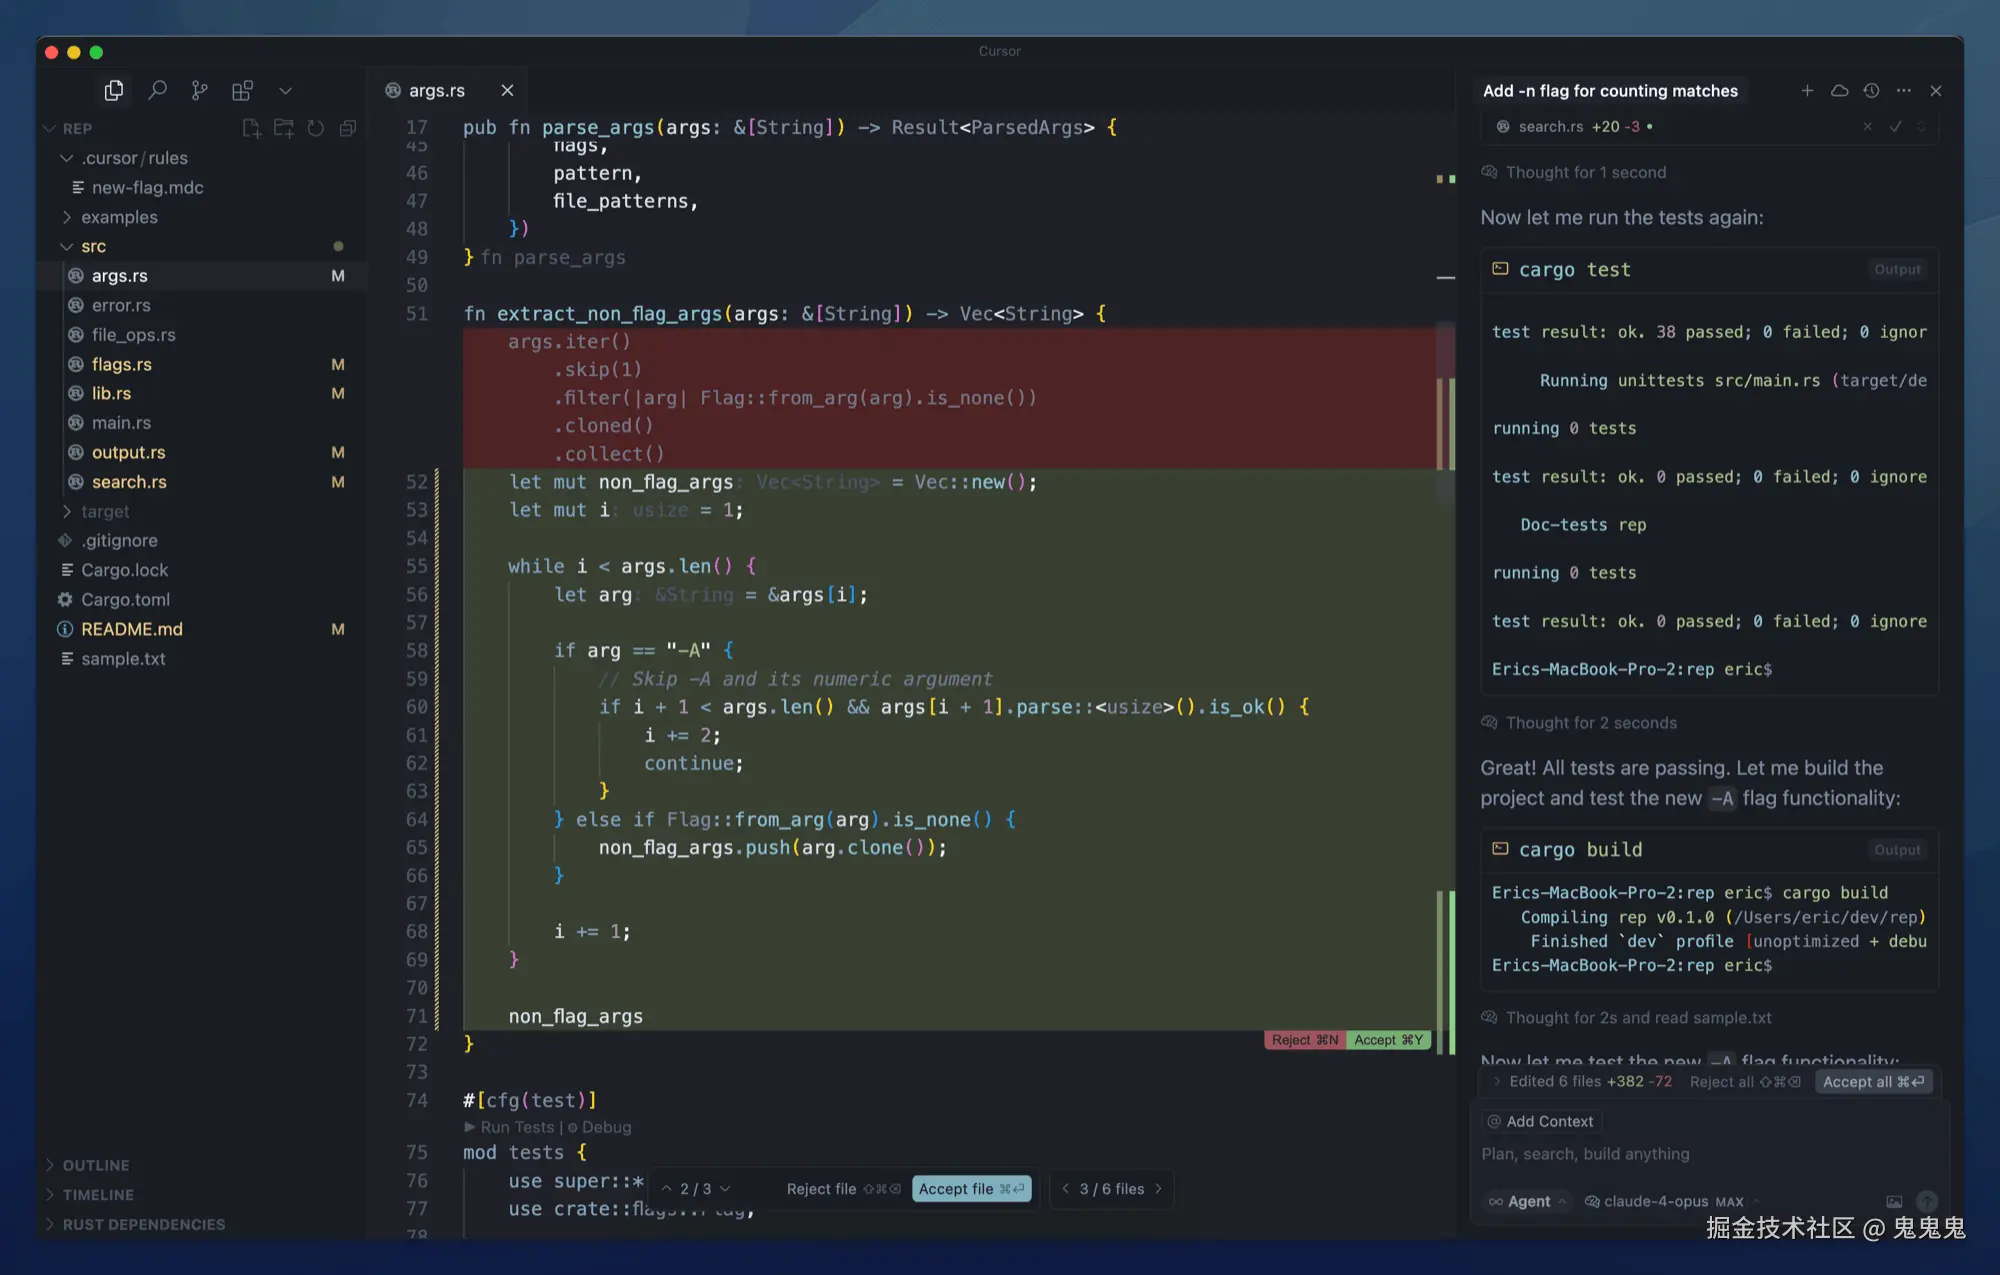Viewport: 2000px width, 1275px height.
Task: Expand the examples folder
Action: [119, 217]
